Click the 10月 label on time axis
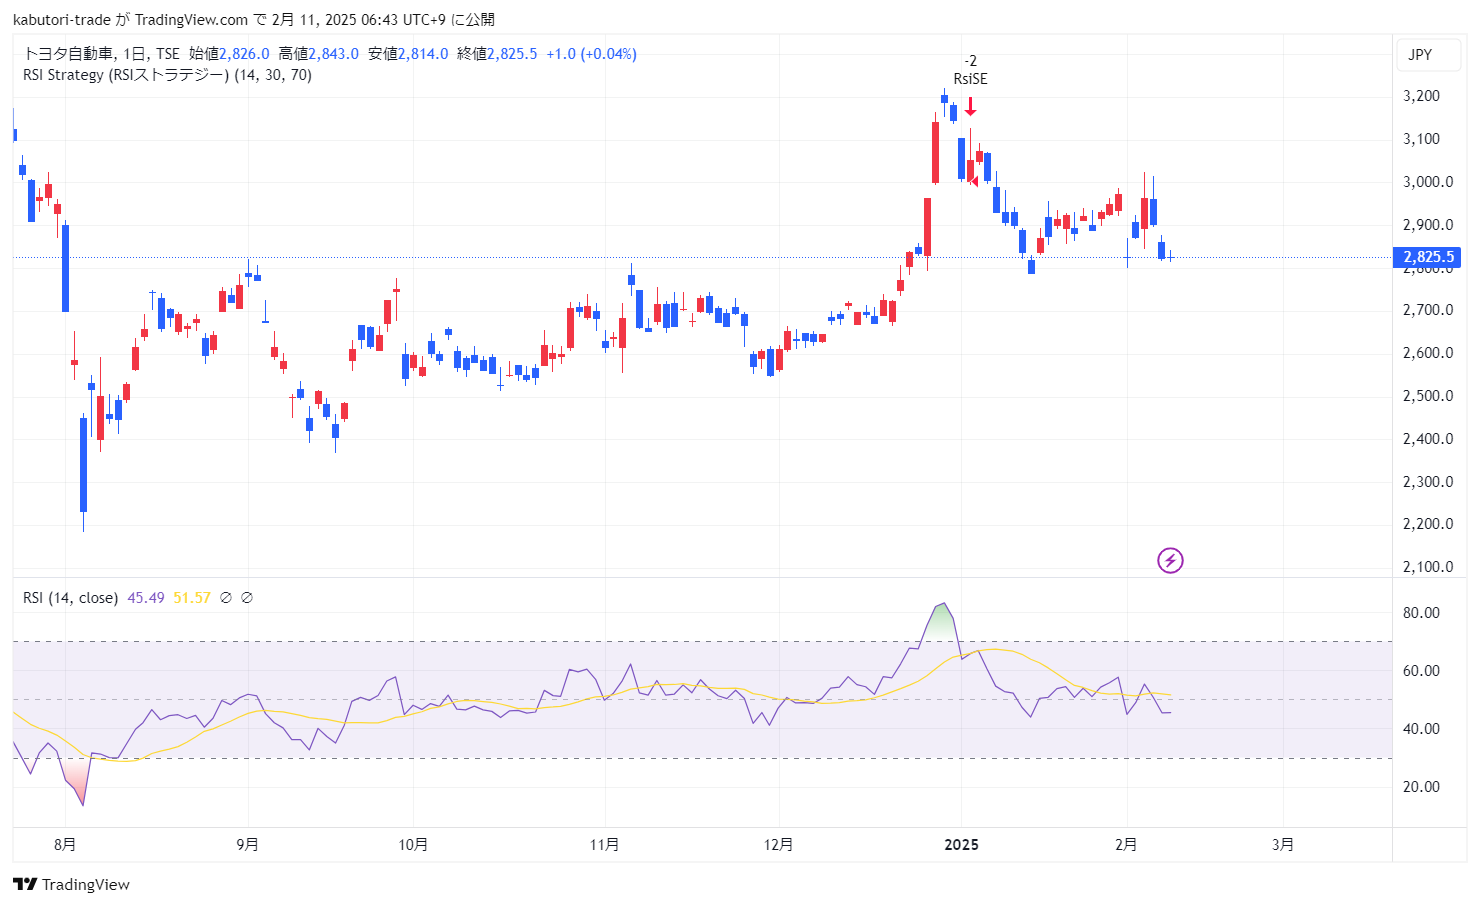Screen dimensions: 1480x906 pos(413,845)
